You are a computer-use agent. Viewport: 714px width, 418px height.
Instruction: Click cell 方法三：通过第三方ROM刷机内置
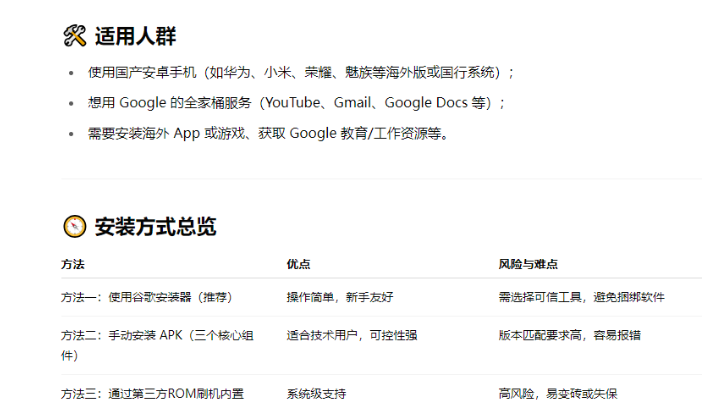[x=153, y=393]
